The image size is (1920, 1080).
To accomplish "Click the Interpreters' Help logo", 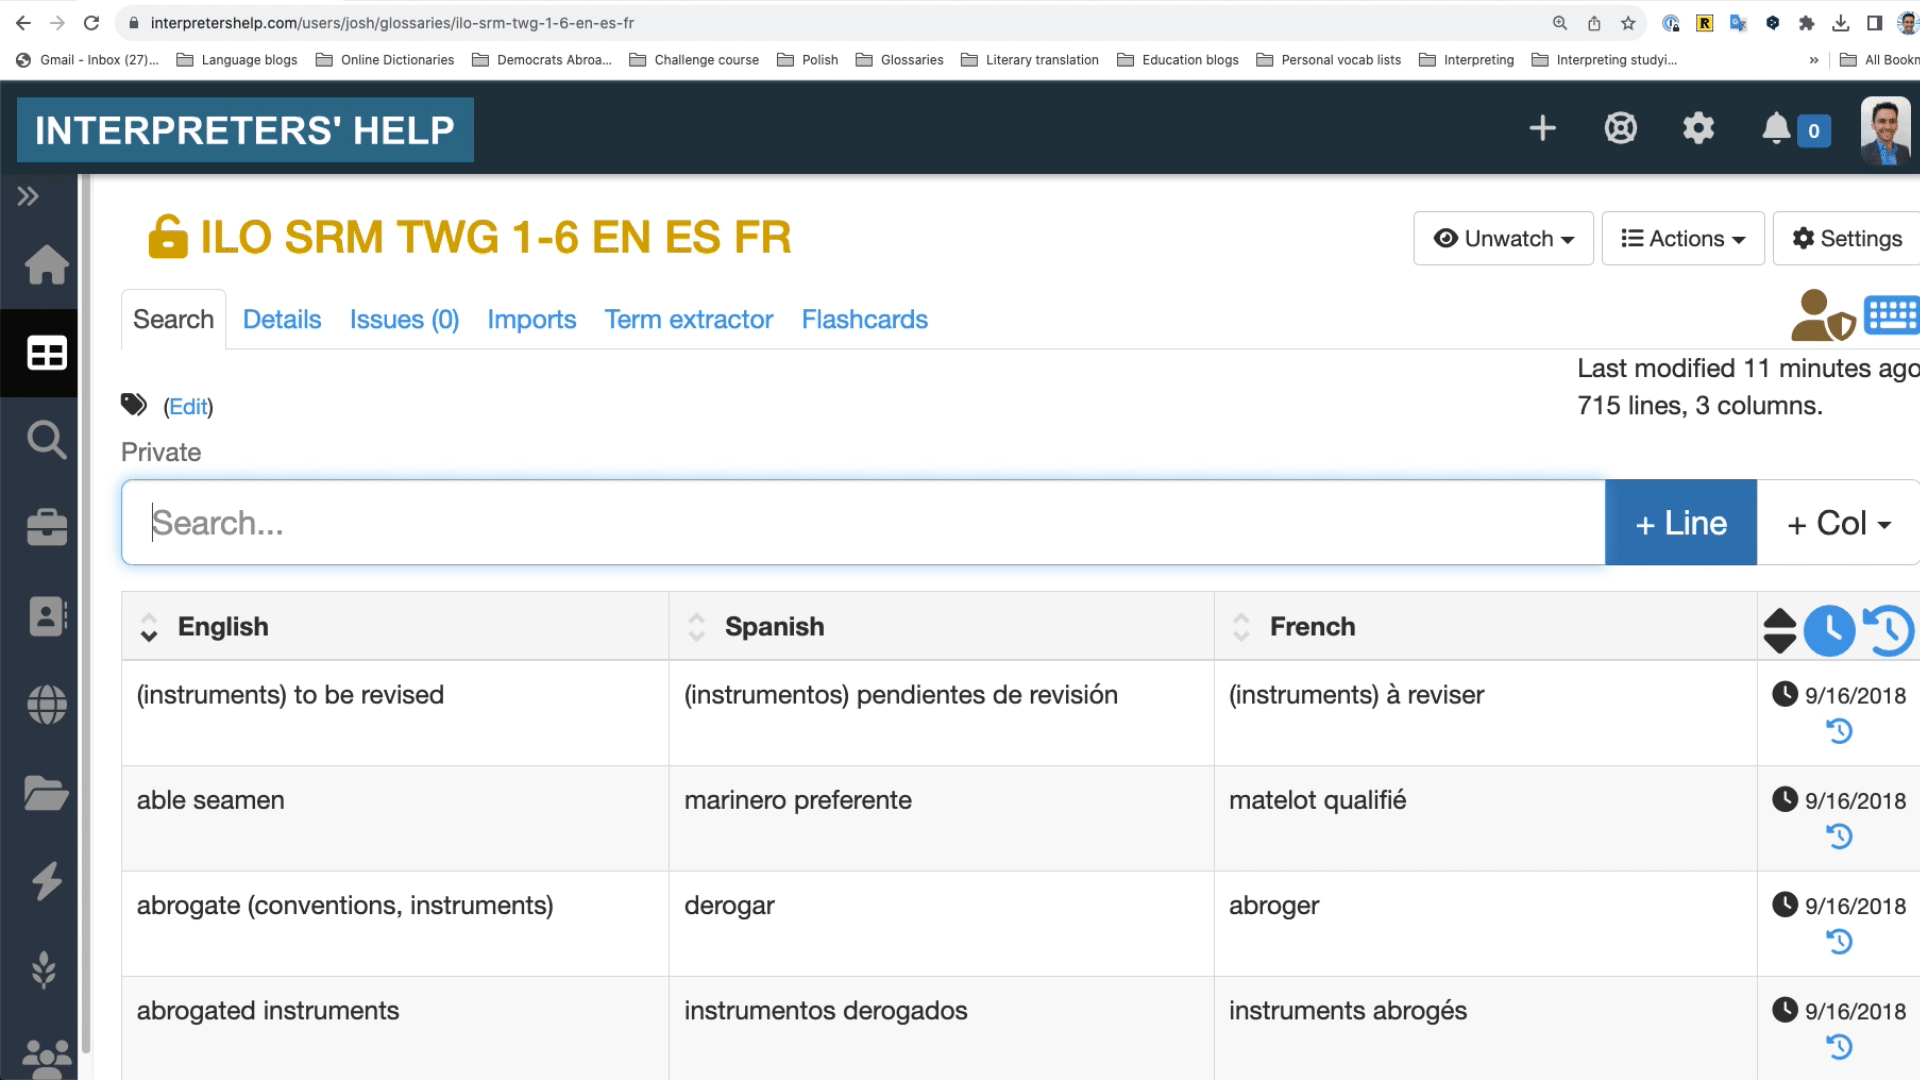I will [x=245, y=130].
